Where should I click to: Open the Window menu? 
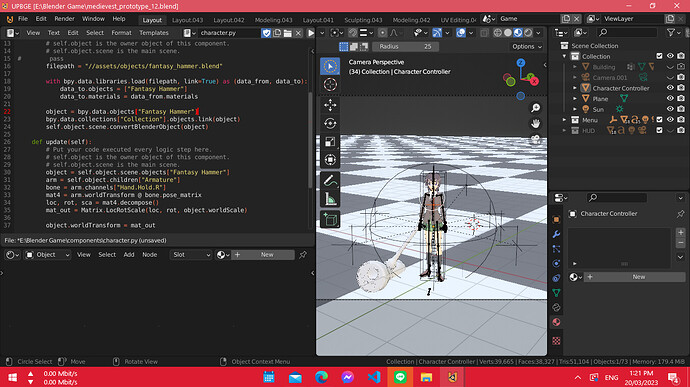[x=93, y=19]
